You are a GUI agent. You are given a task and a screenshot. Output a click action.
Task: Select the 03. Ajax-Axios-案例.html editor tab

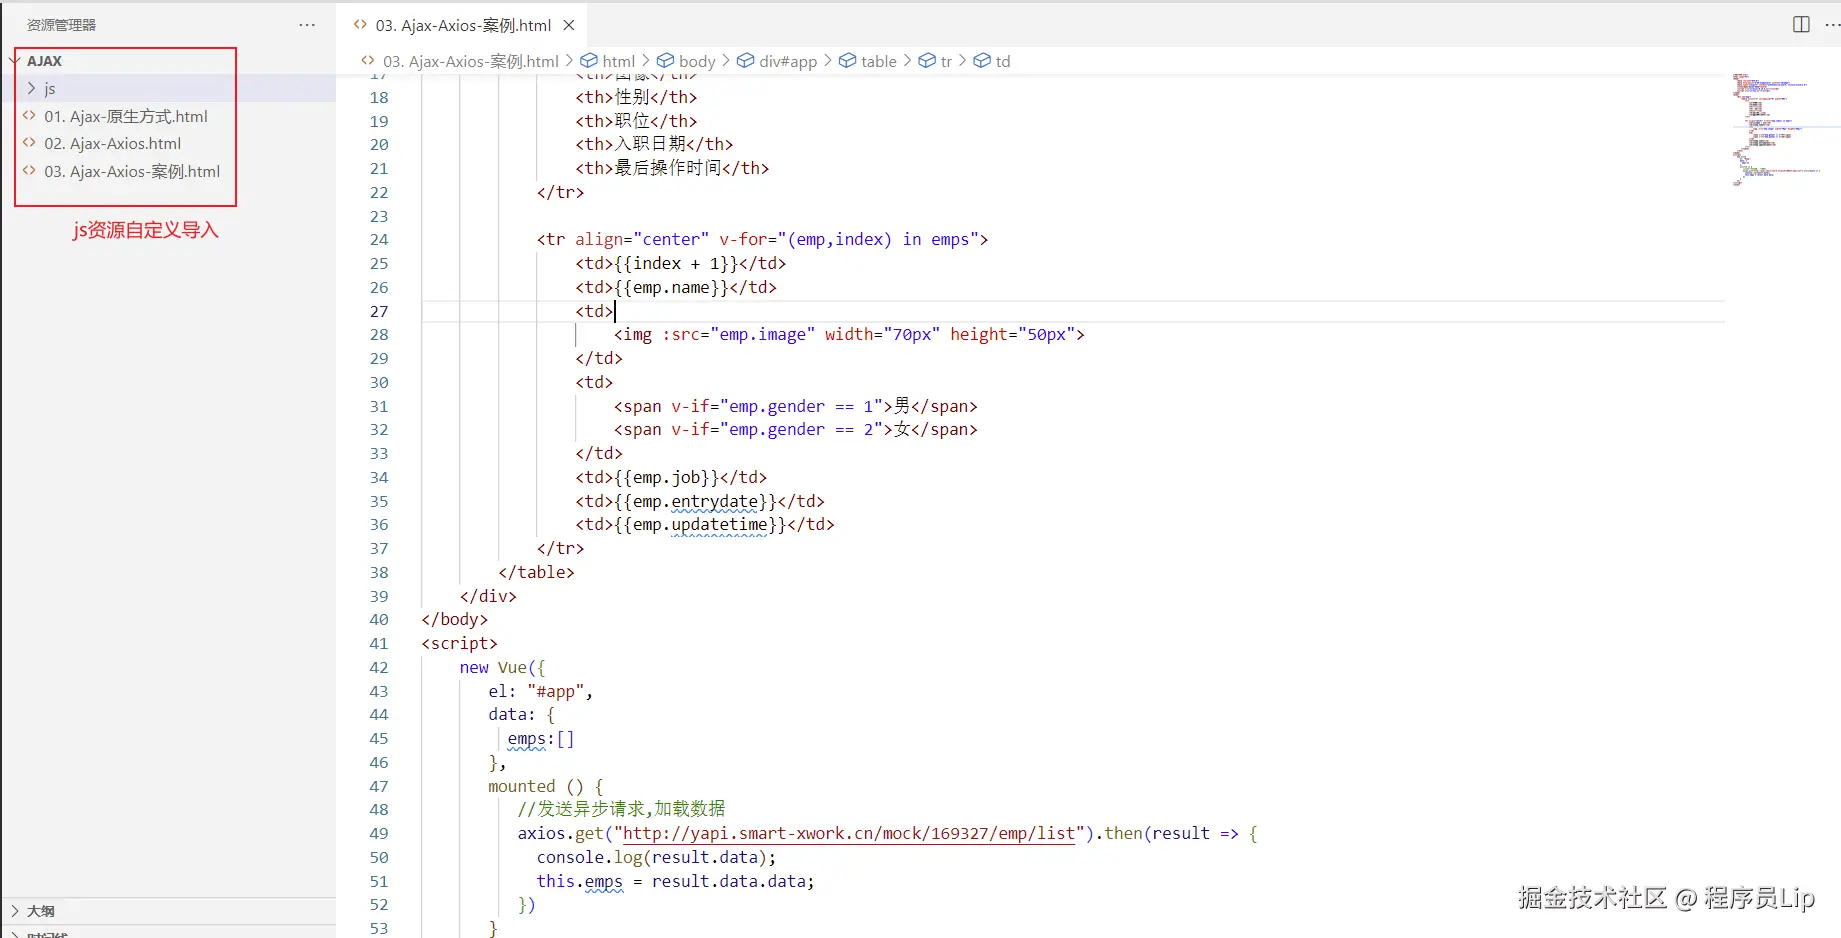[463, 25]
